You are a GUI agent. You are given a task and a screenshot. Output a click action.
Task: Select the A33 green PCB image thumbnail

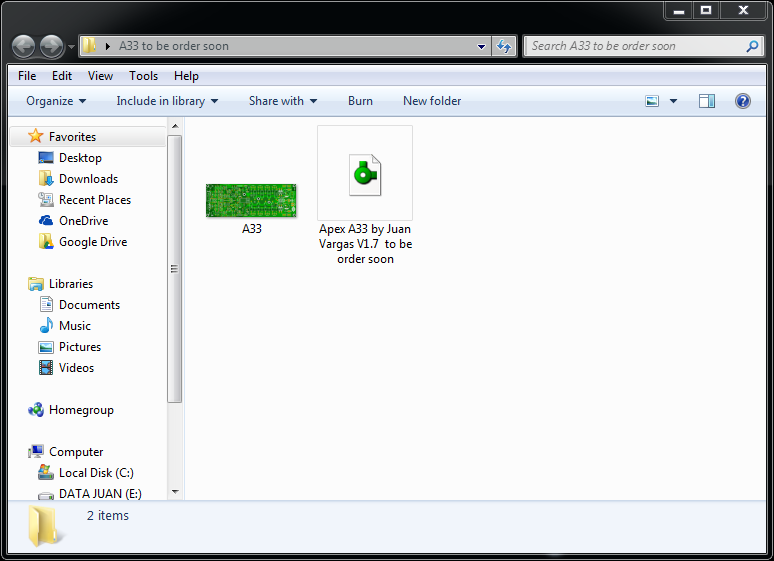251,200
